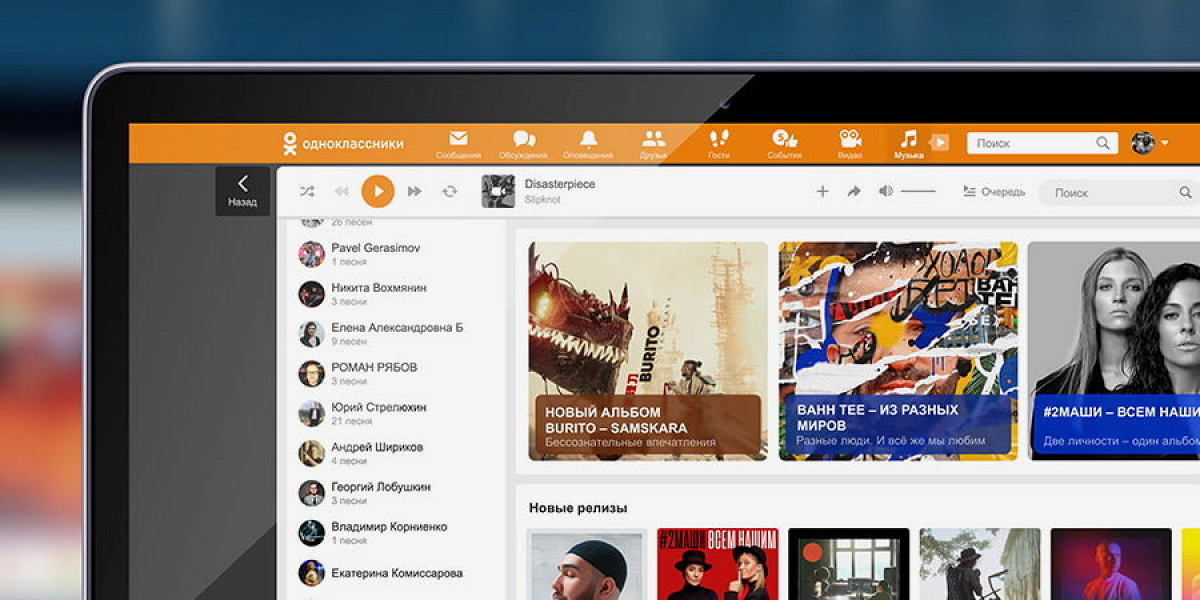Expand the Очередь queue list

pos(993,192)
